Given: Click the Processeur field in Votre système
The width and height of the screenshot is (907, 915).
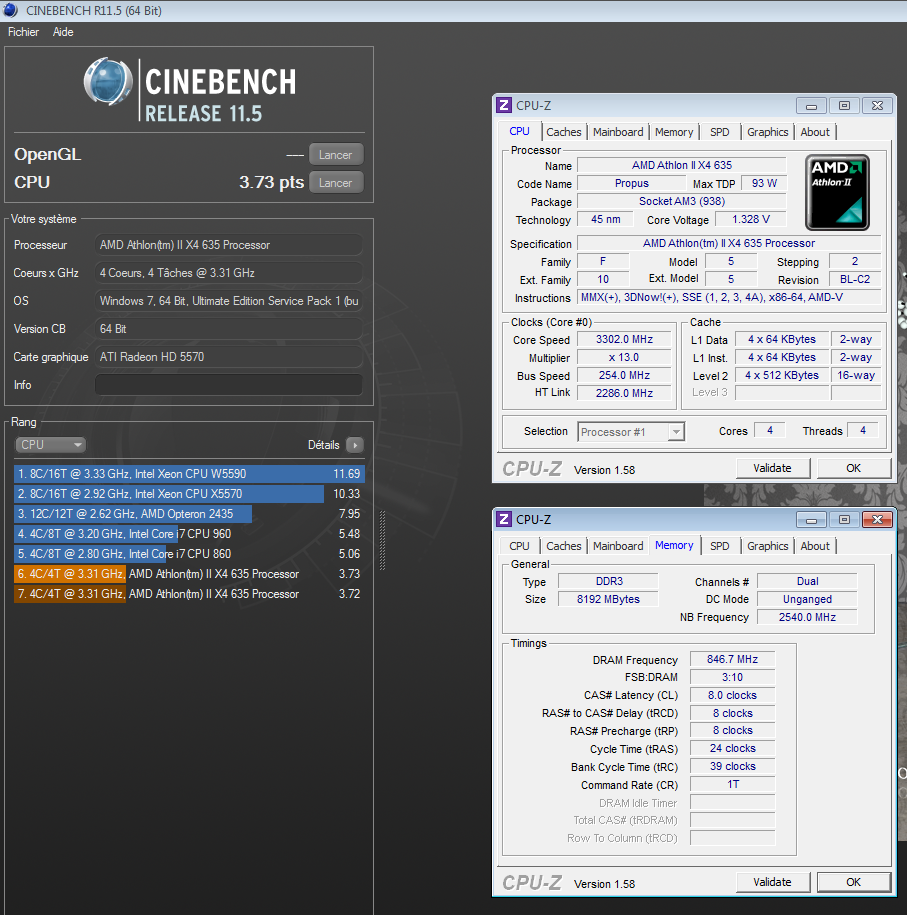Looking at the screenshot, I should pos(229,245).
